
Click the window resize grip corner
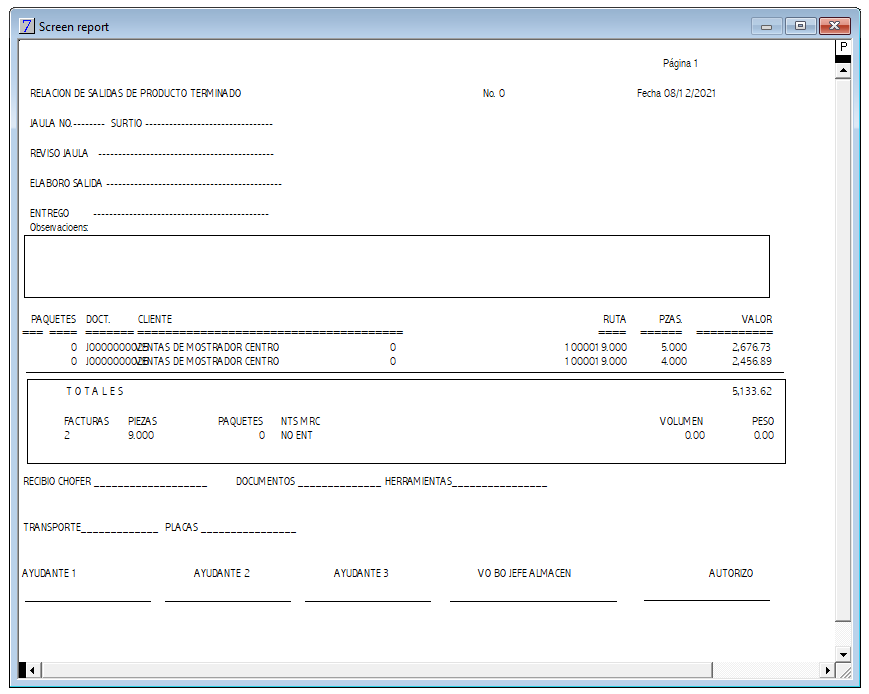(844, 671)
